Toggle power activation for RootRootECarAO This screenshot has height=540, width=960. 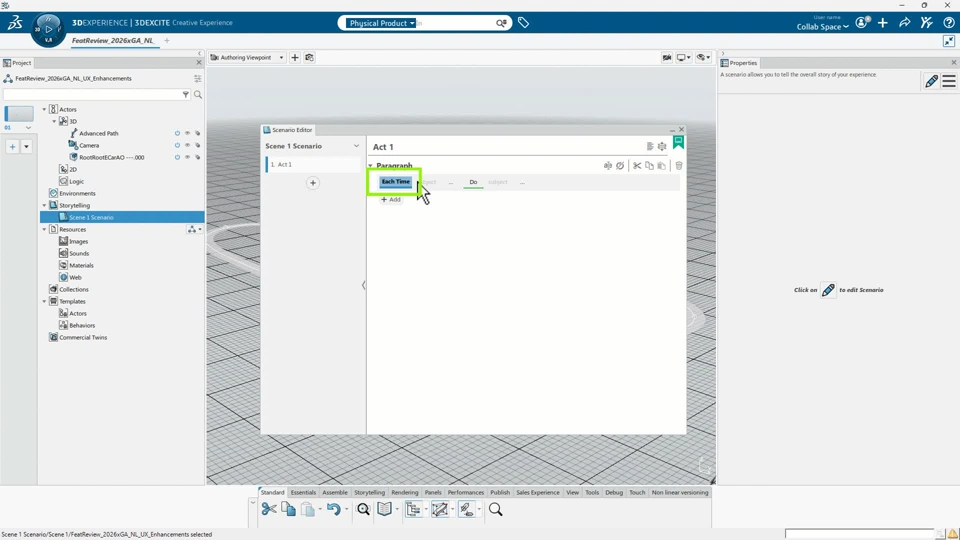[x=178, y=157]
